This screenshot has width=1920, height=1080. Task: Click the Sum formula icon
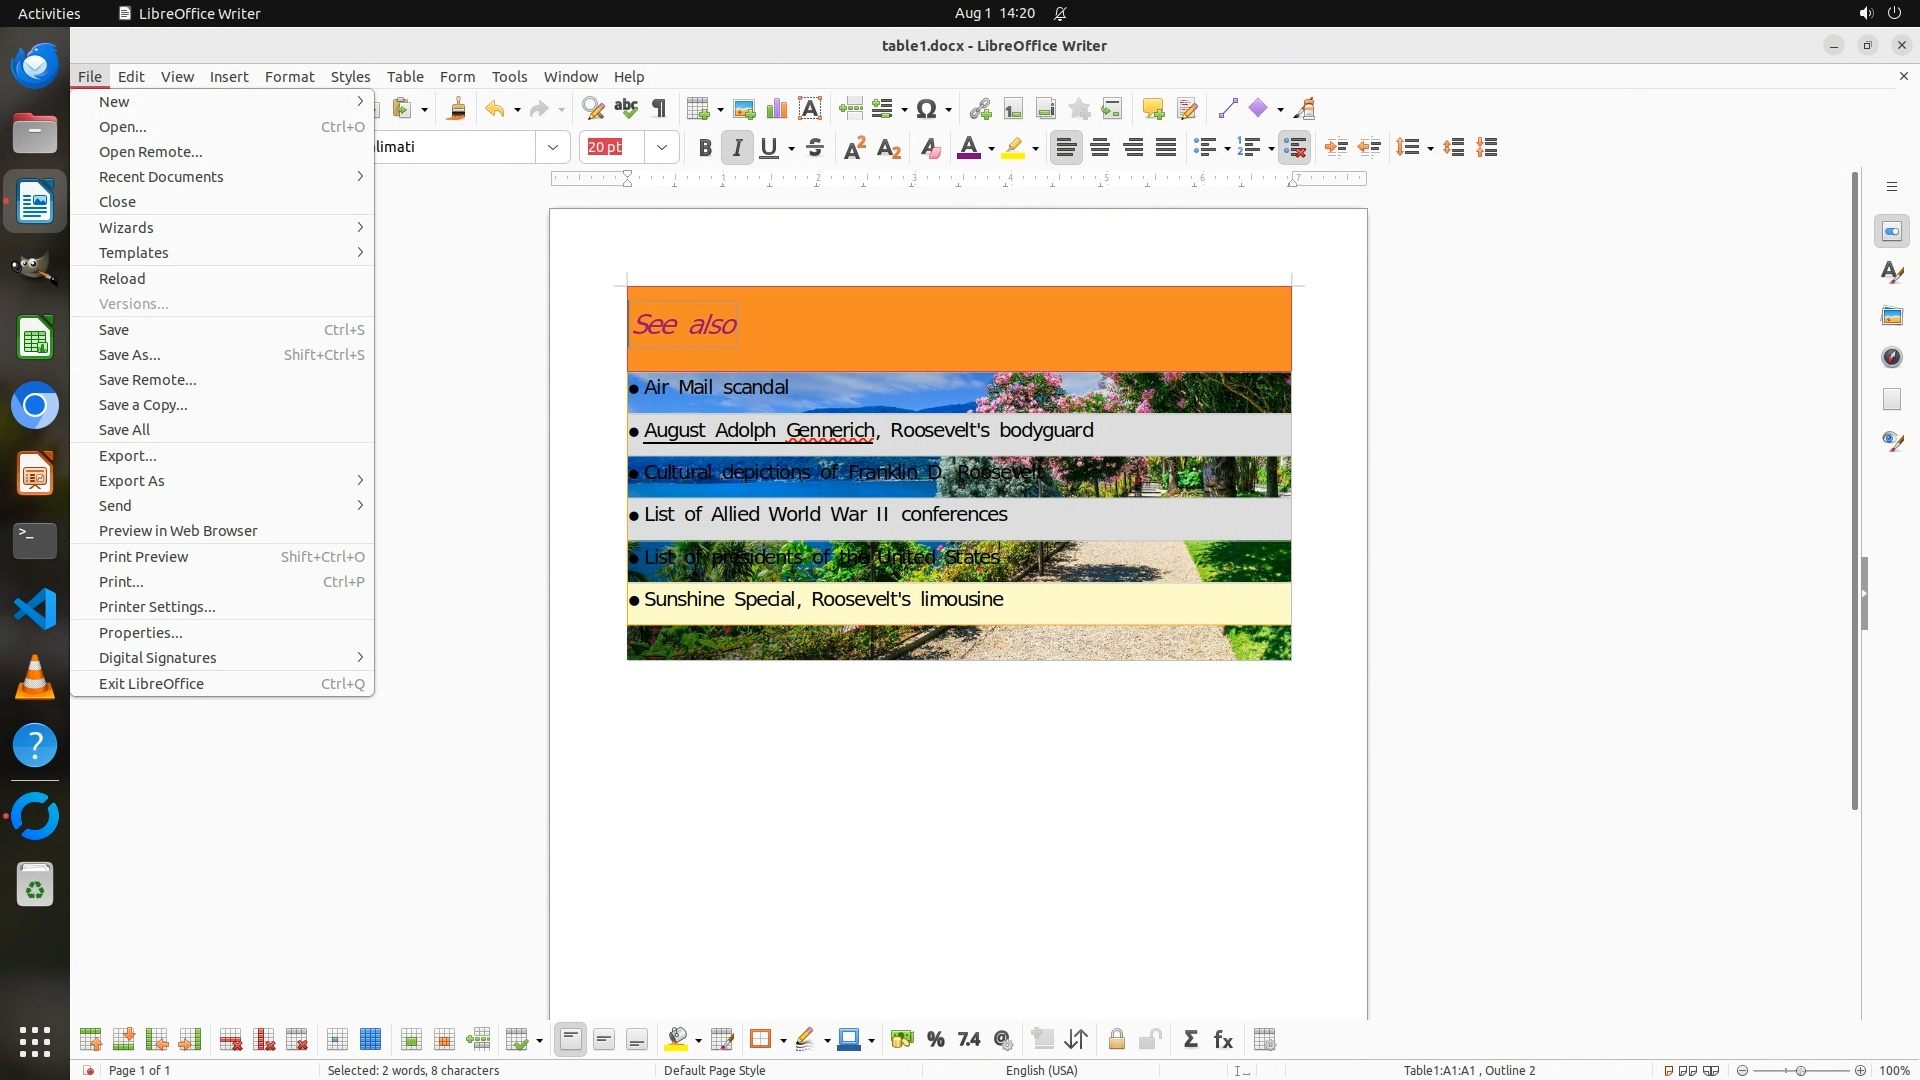tap(1190, 1040)
